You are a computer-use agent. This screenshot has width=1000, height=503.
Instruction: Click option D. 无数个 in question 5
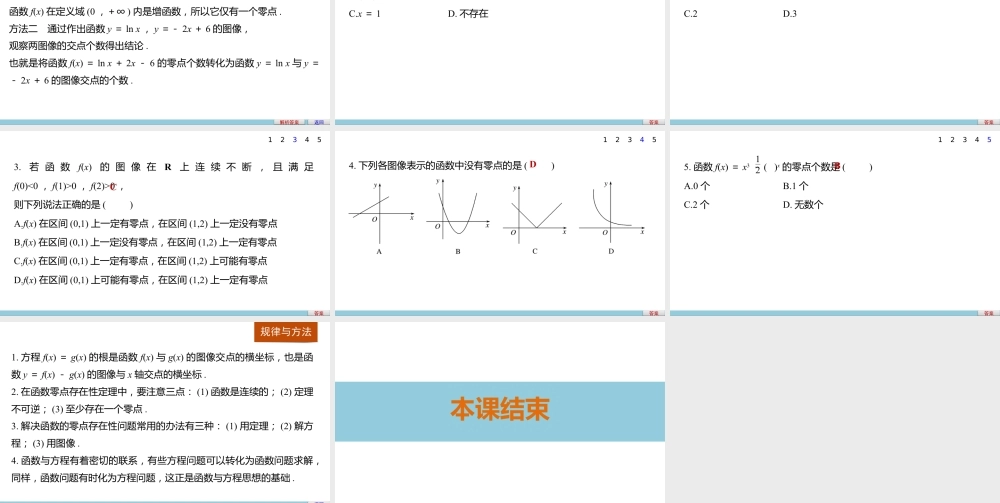[803, 205]
